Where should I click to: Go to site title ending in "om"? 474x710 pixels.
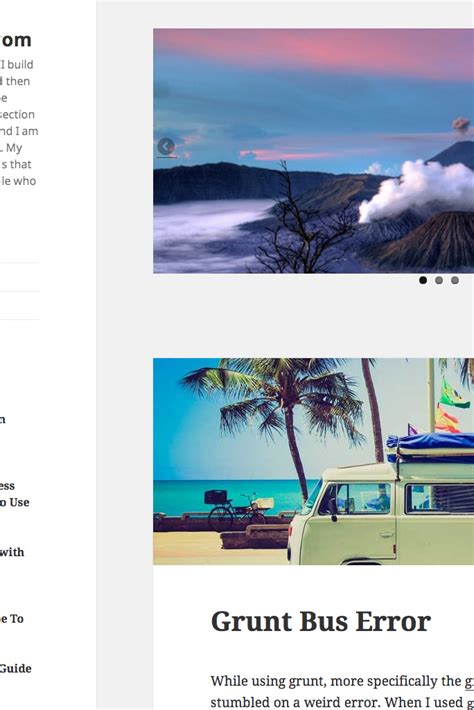coord(15,40)
